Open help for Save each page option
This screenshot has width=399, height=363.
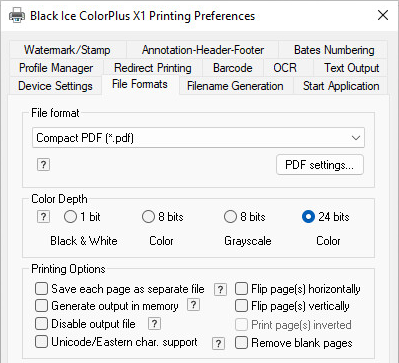[220, 289]
